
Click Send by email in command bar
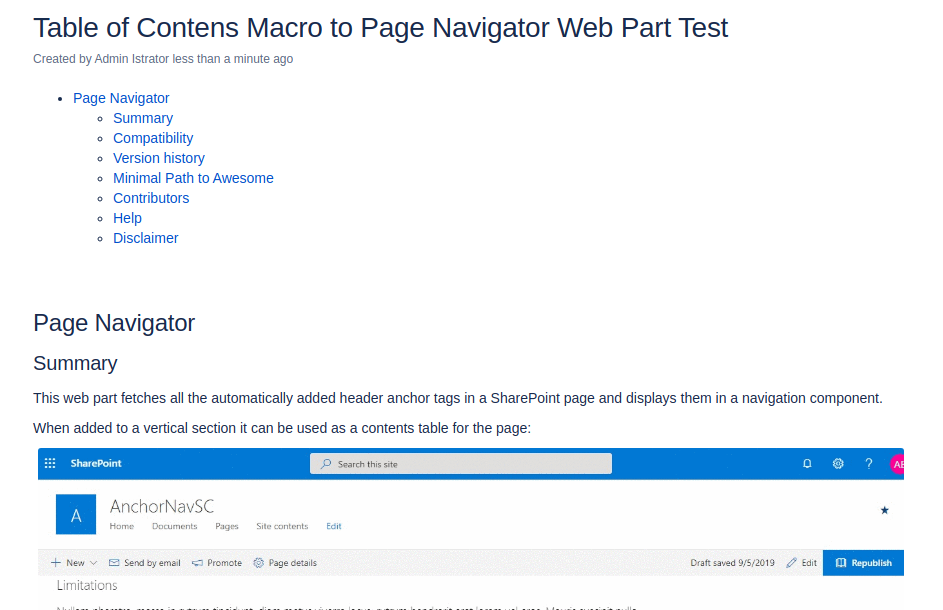pos(144,563)
